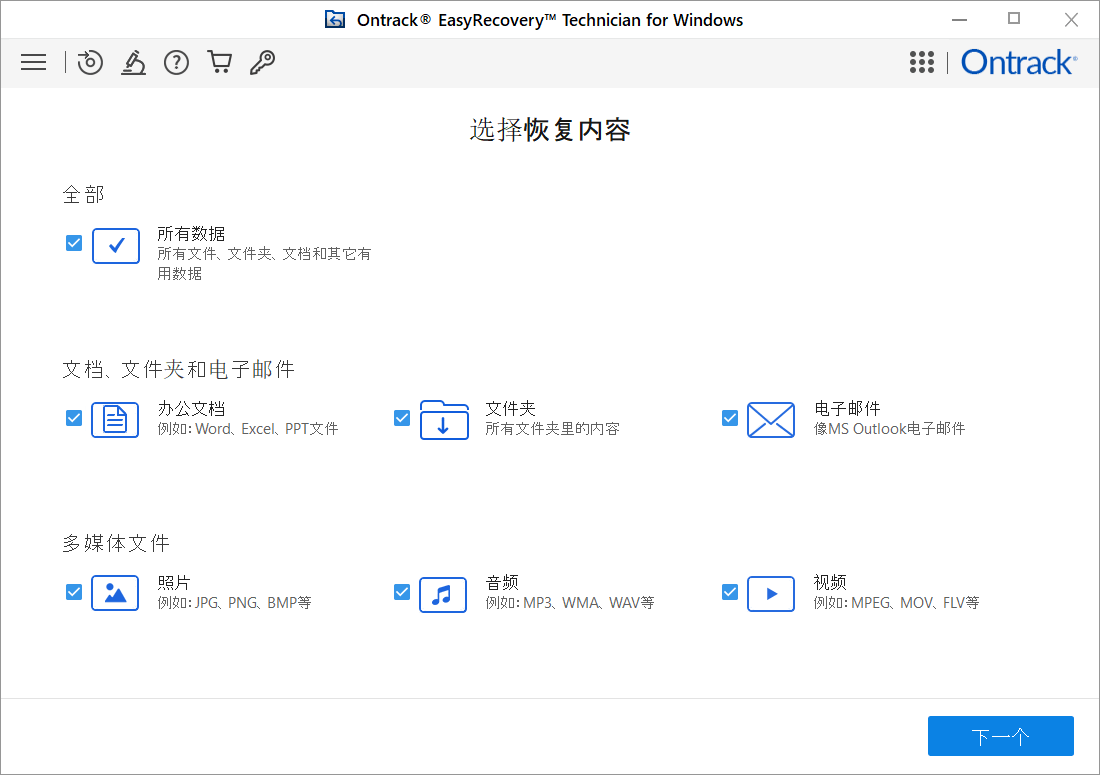The height and width of the screenshot is (775, 1100).
Task: Click the 所有数据 label text
Action: point(191,234)
